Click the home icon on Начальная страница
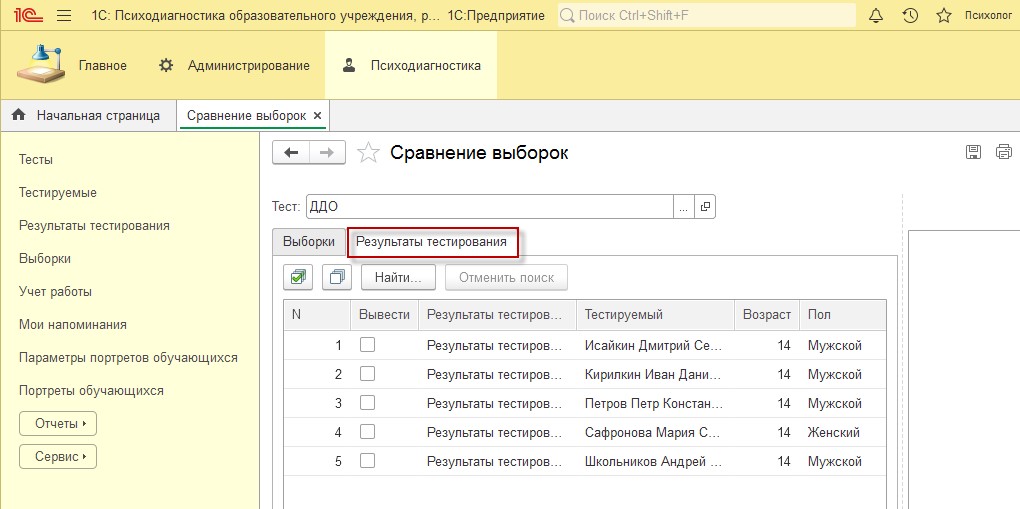This screenshot has width=1020, height=509. [19, 115]
